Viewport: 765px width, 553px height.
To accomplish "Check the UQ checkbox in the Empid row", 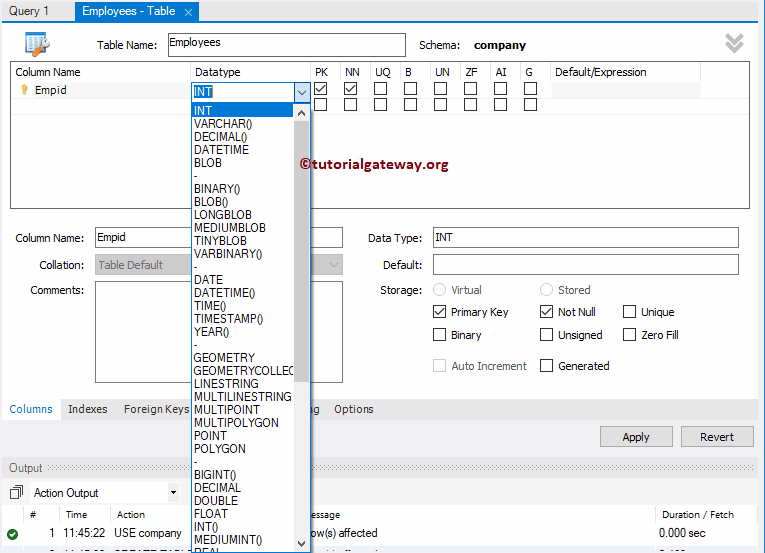I will click(x=381, y=88).
